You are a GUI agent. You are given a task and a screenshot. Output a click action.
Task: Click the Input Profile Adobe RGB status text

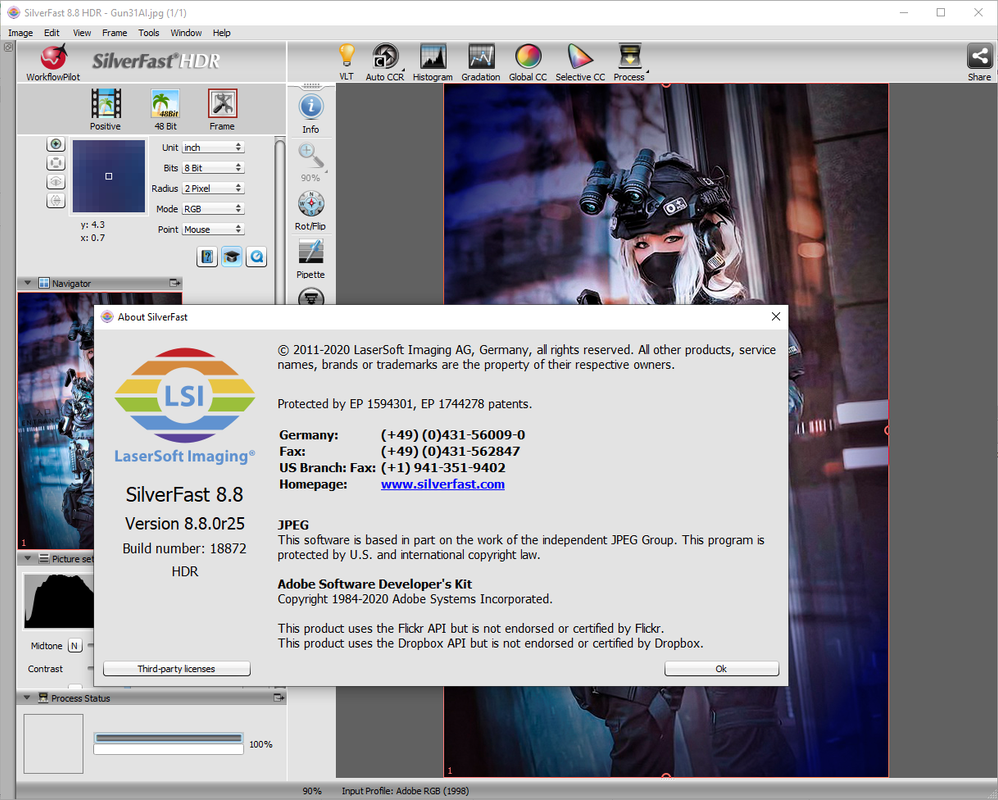click(x=405, y=790)
